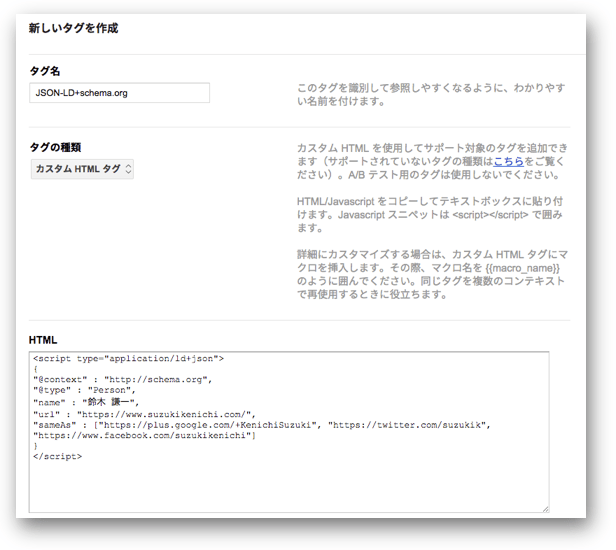Click the tag name field containing JSON-LD+schema.org

pos(119,93)
